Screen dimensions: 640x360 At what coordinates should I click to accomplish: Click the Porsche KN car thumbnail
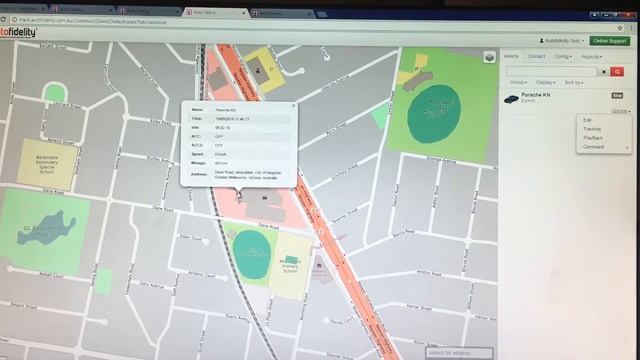click(511, 99)
